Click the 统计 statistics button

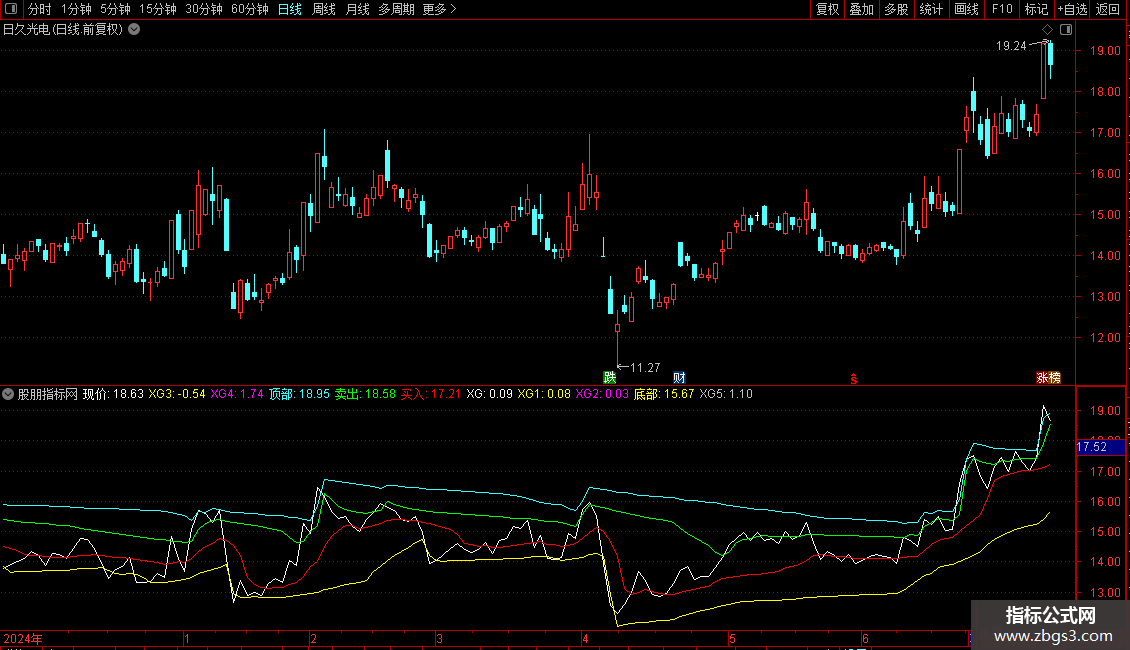coord(931,9)
